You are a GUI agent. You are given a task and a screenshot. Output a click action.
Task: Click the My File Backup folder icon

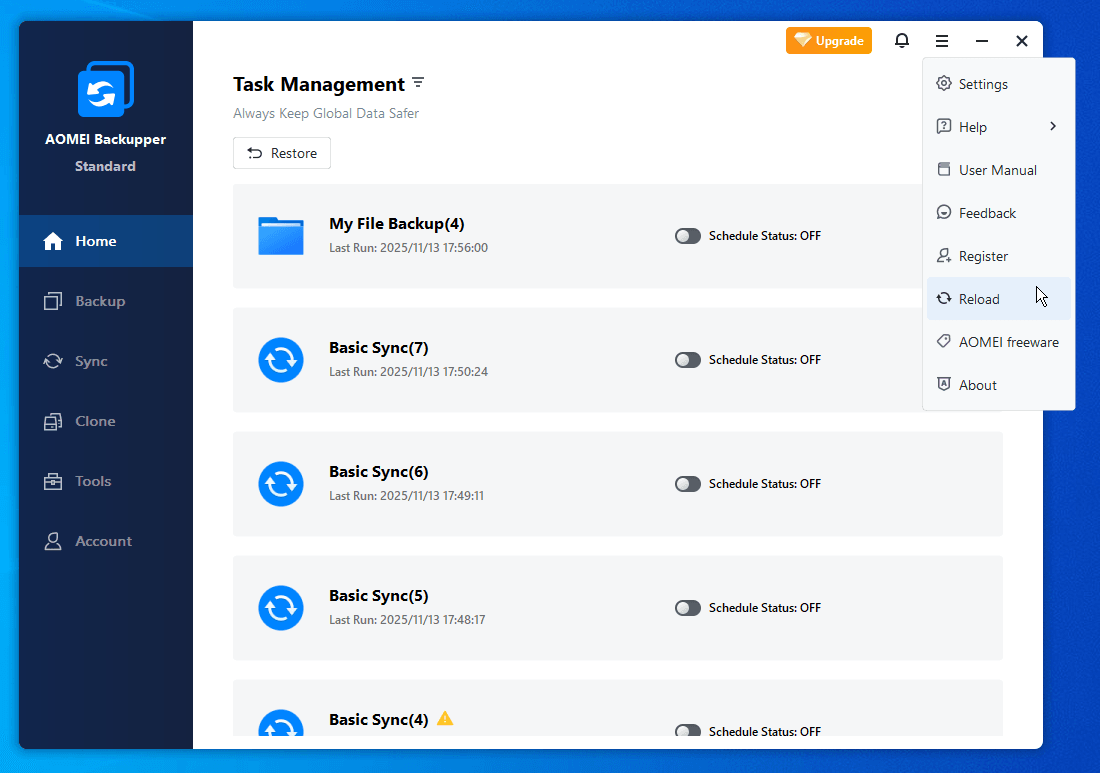[281, 236]
